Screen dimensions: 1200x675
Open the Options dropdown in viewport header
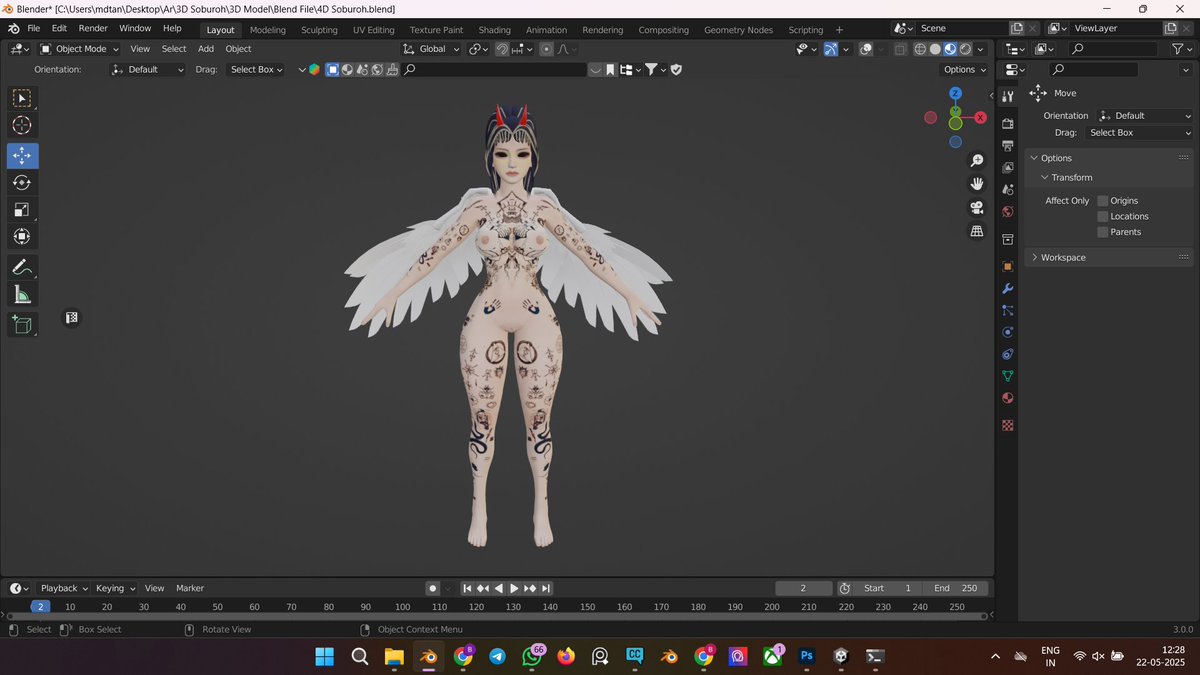(965, 70)
